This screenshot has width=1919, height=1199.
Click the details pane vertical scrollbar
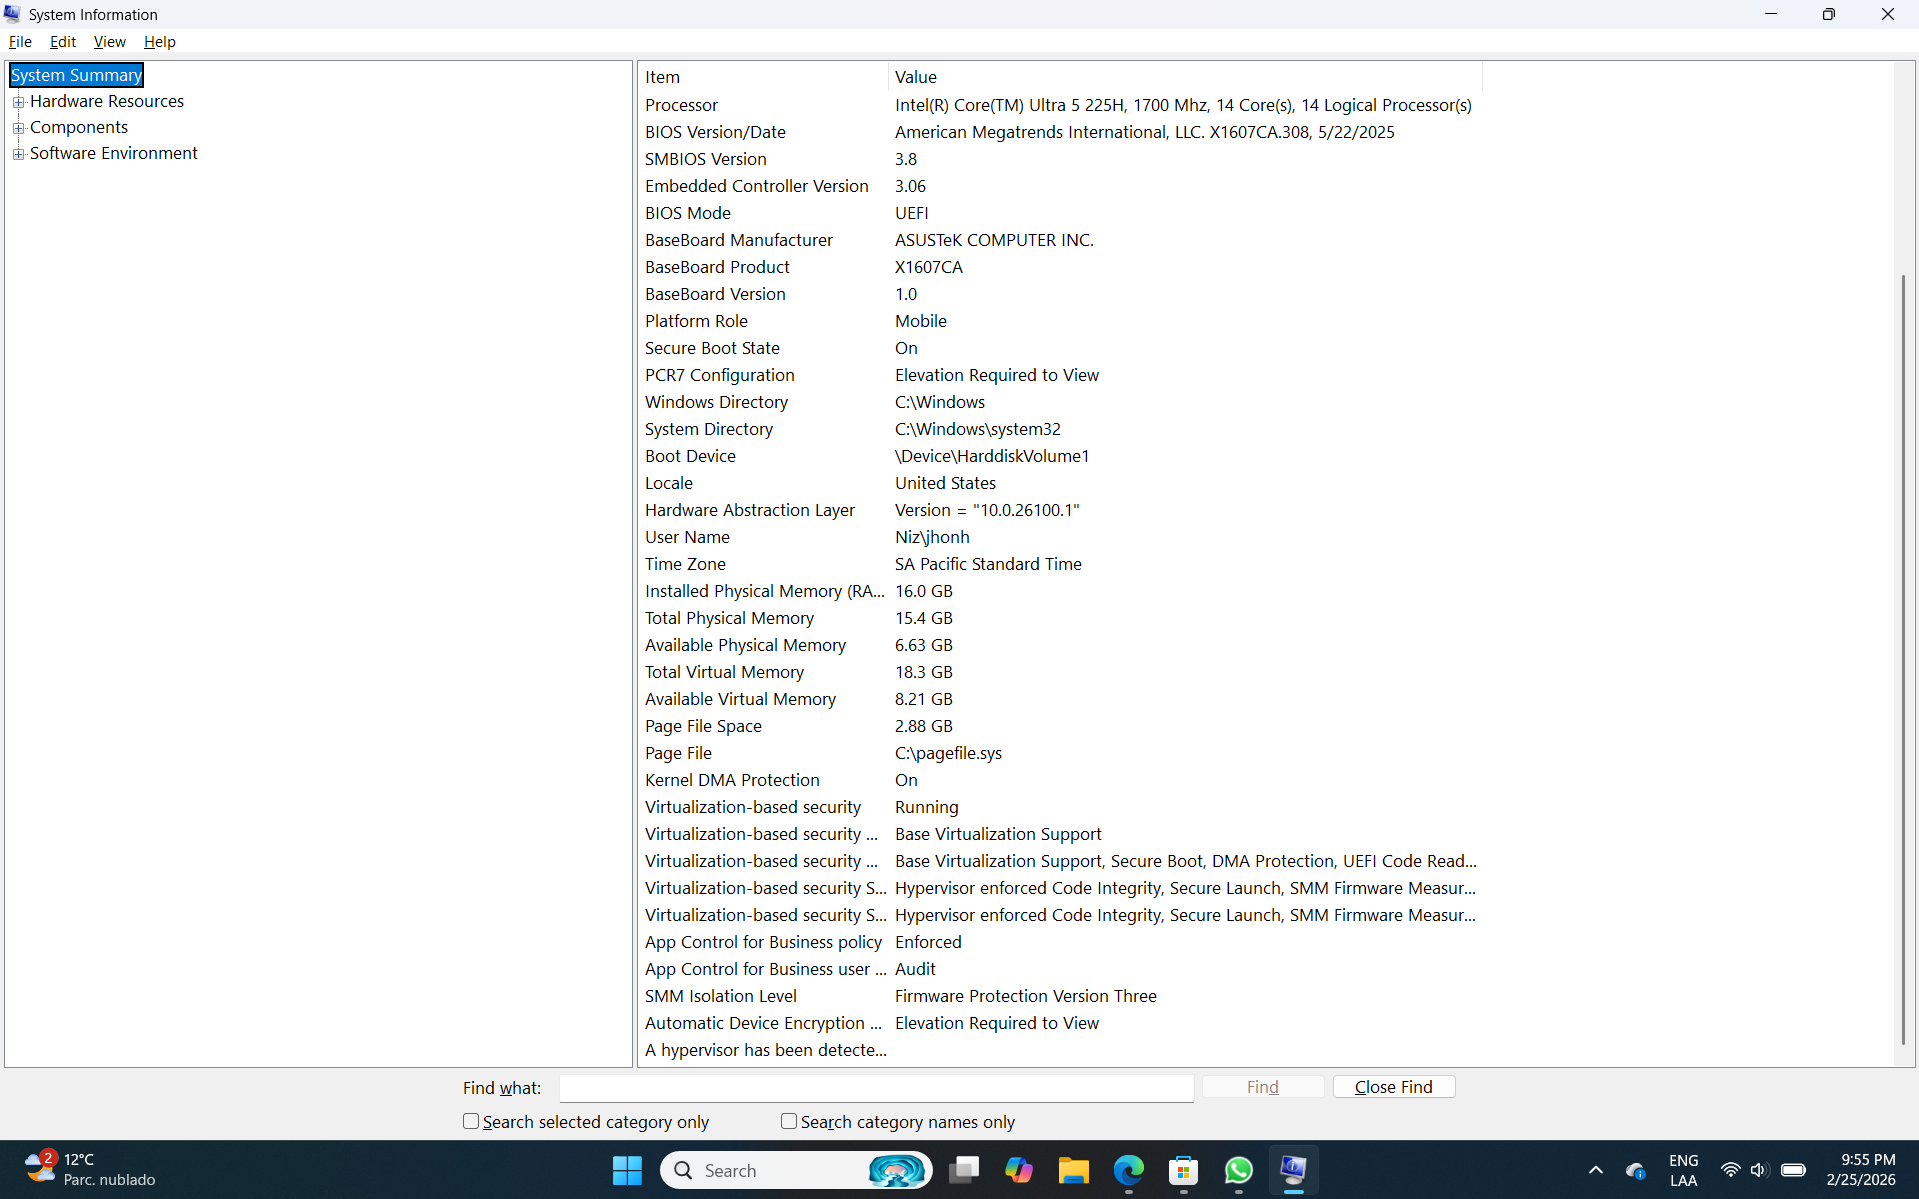click(1903, 660)
